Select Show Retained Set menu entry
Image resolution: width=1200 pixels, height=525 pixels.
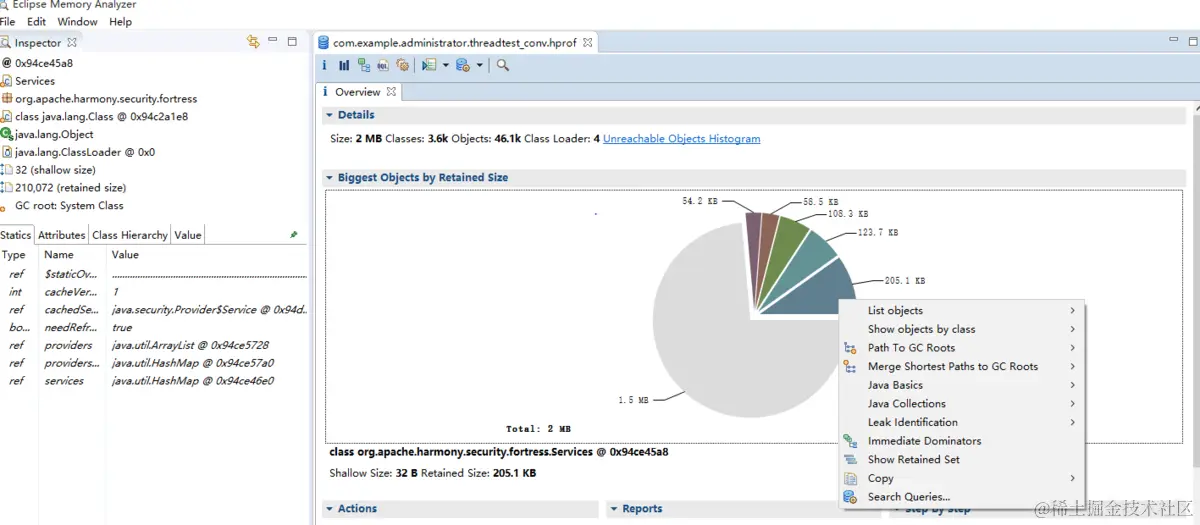coord(962,460)
